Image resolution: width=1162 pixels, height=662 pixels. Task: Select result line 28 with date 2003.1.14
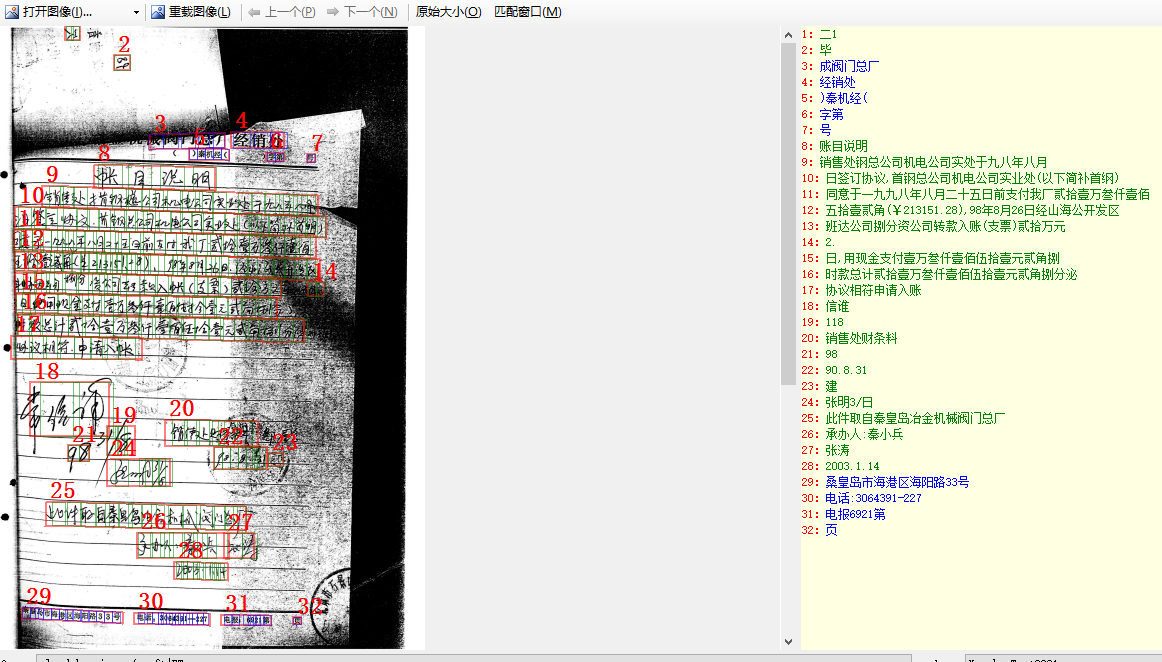[852, 466]
